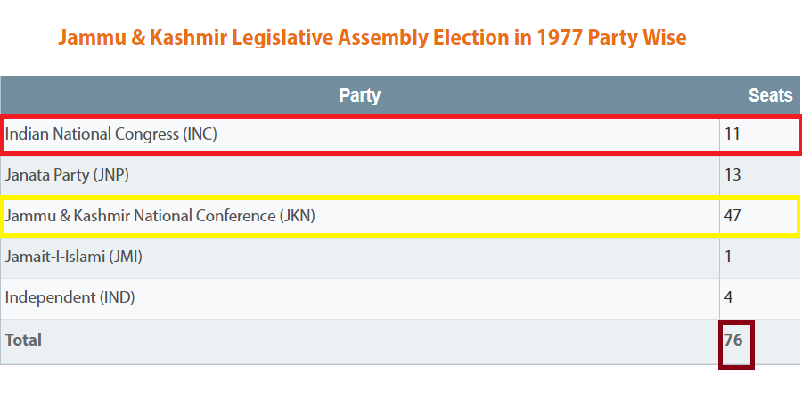The image size is (802, 420).
Task: Click the (JKN) abbreviation text
Action: [x=297, y=215]
